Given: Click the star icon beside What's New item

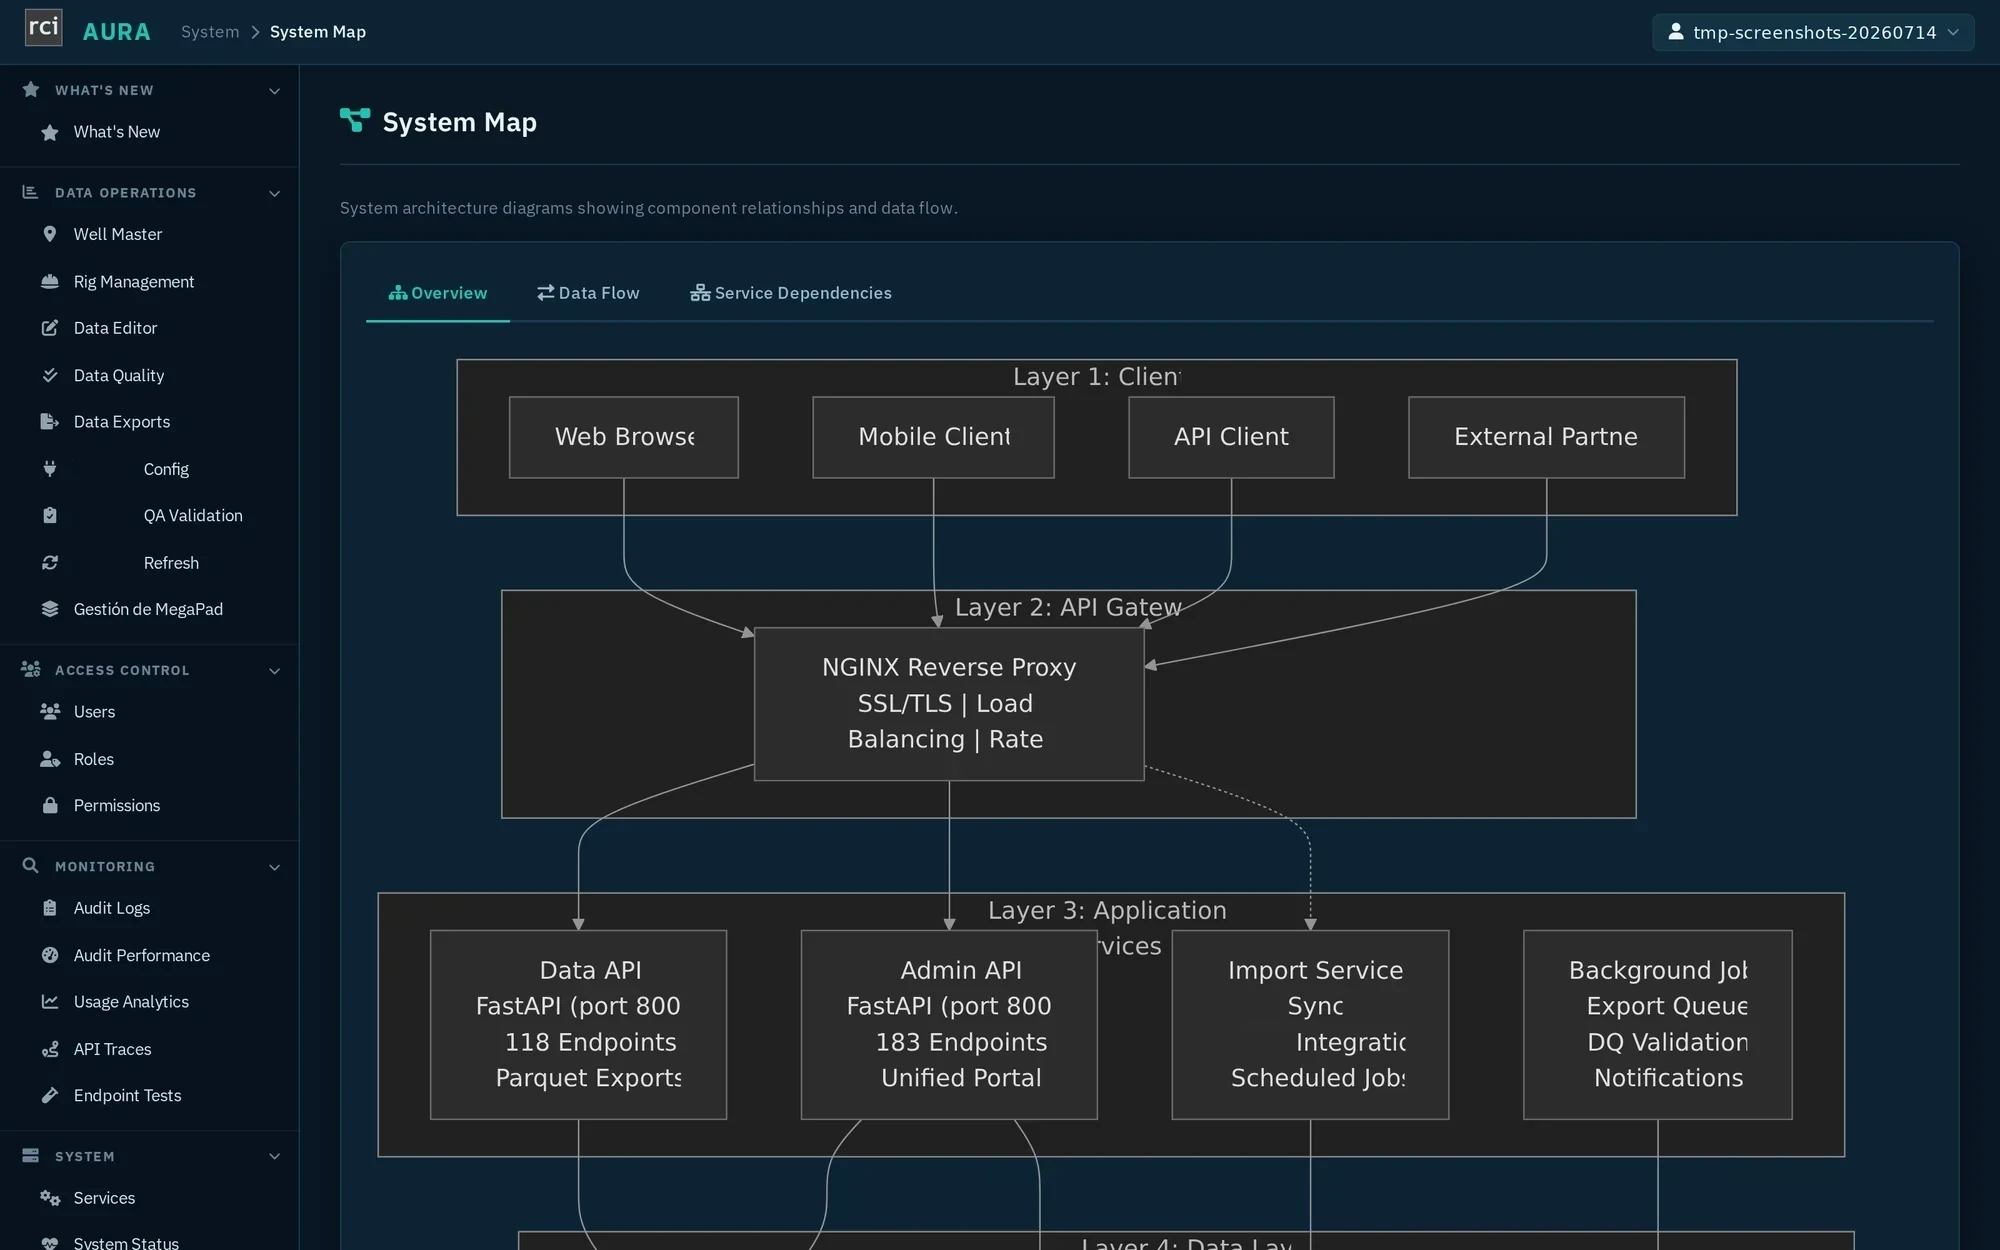Looking at the screenshot, I should pyautogui.click(x=50, y=132).
